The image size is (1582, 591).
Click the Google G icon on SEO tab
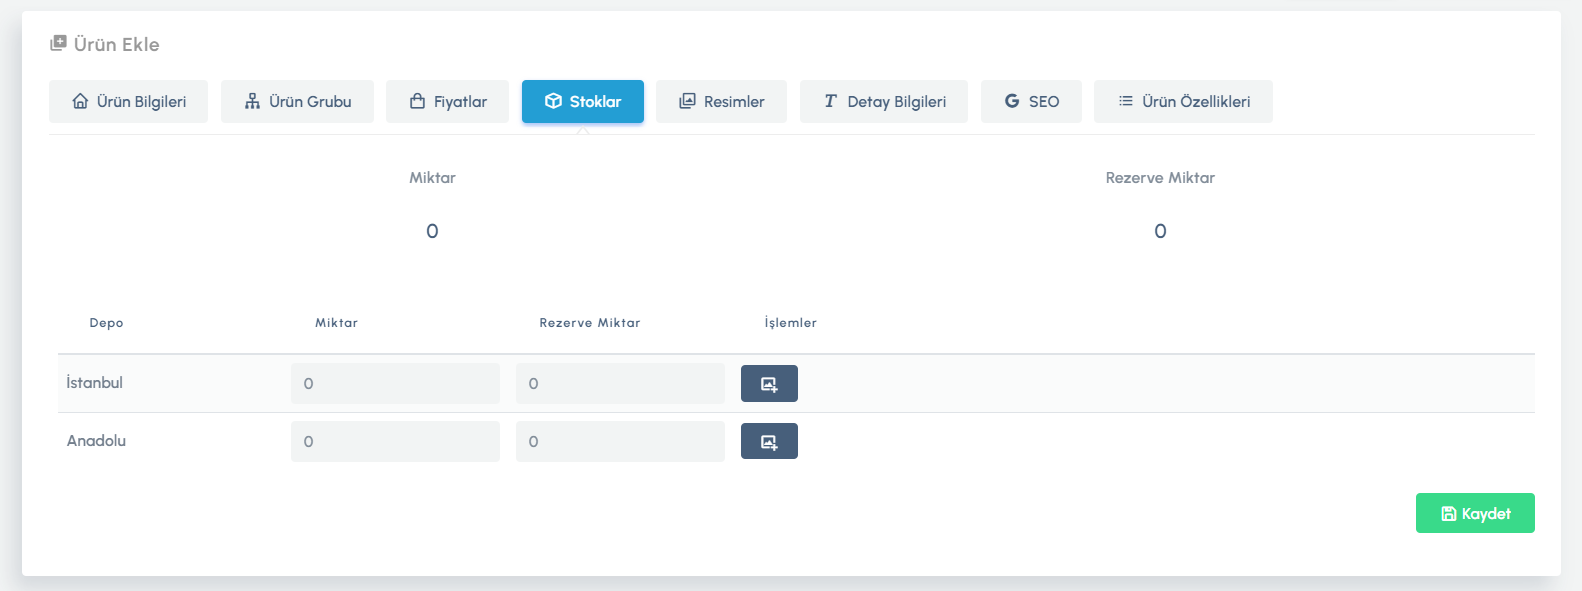1012,102
